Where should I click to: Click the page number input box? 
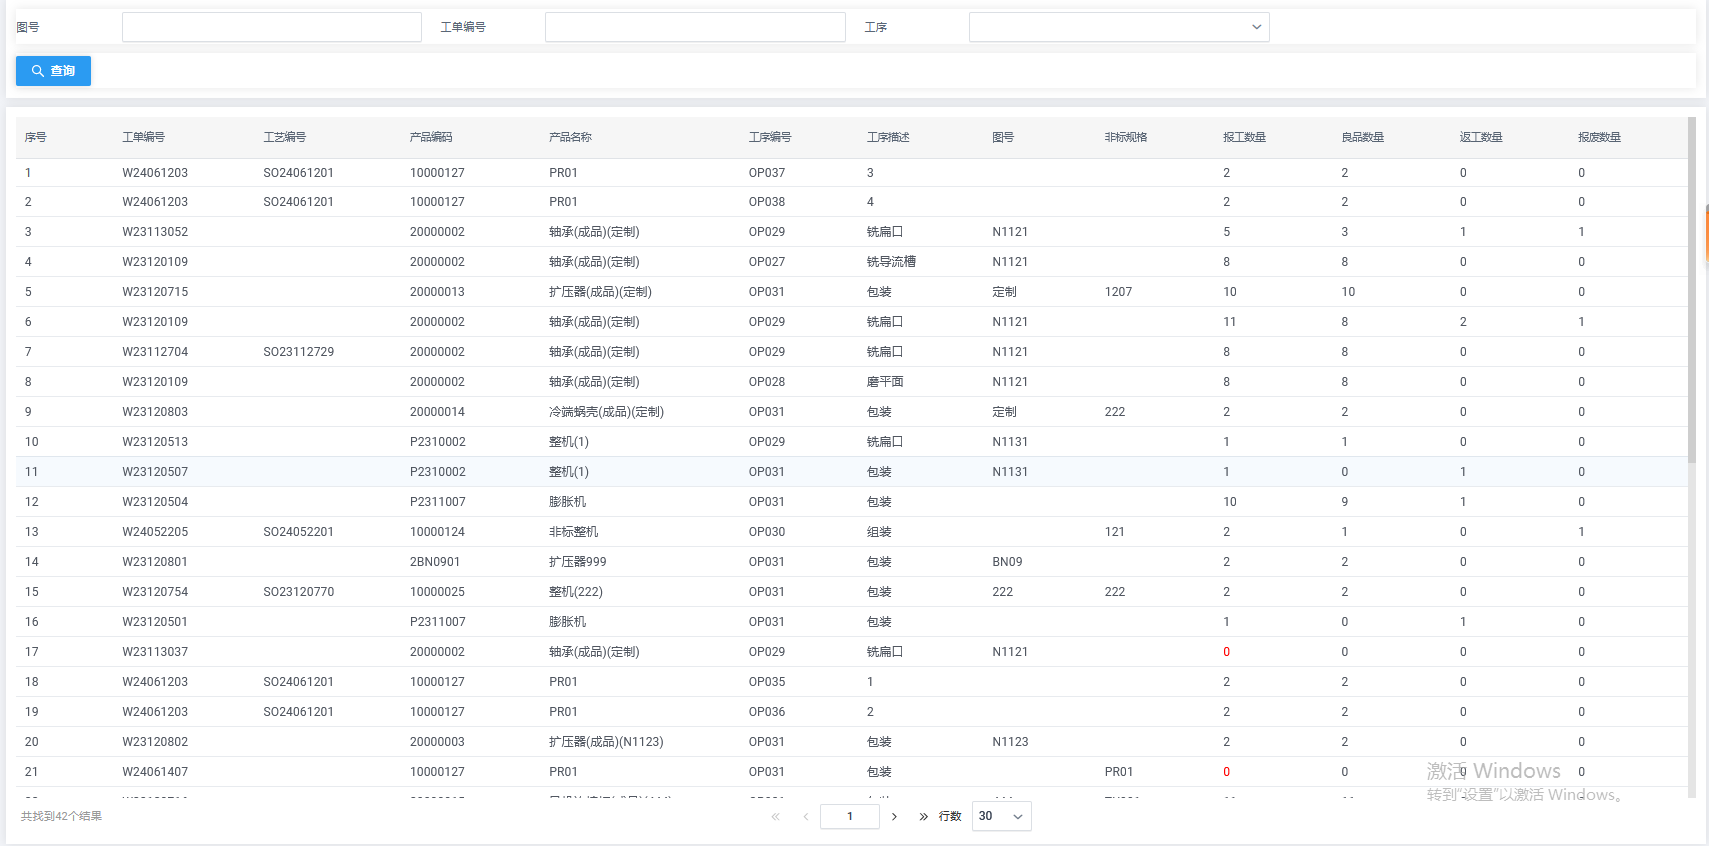pos(849,816)
